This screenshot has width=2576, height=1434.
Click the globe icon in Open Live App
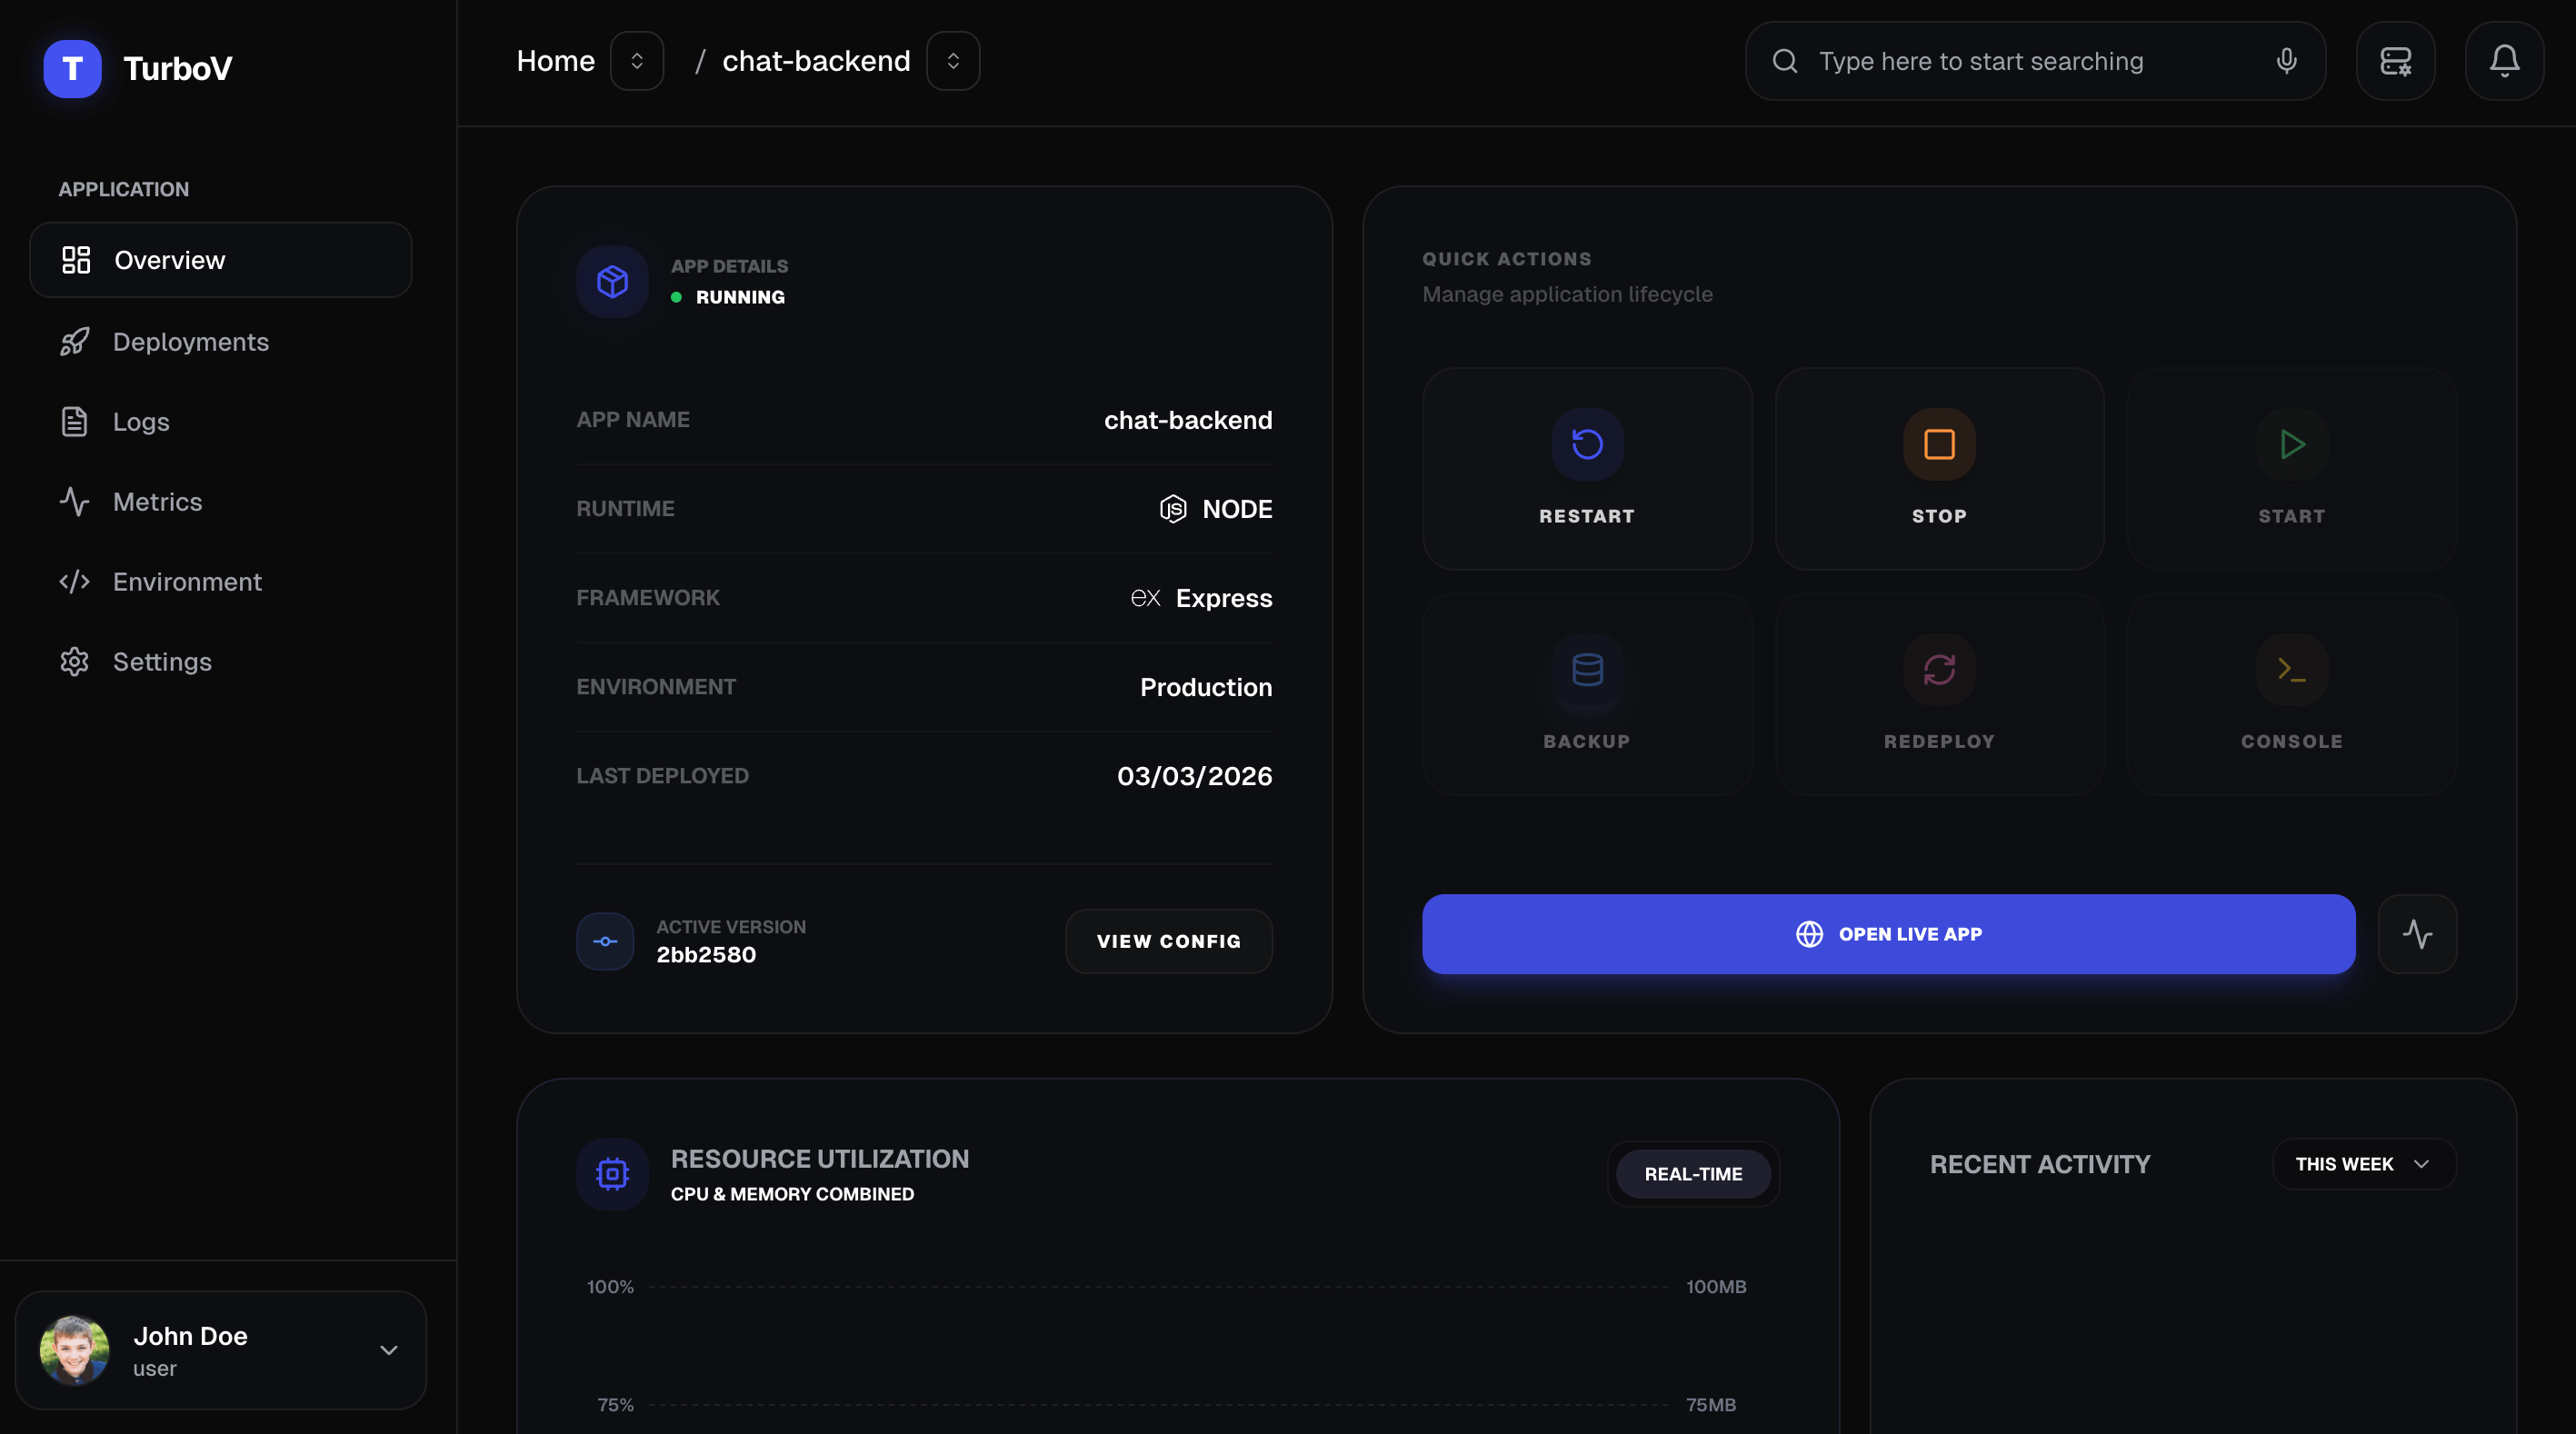coord(1809,934)
